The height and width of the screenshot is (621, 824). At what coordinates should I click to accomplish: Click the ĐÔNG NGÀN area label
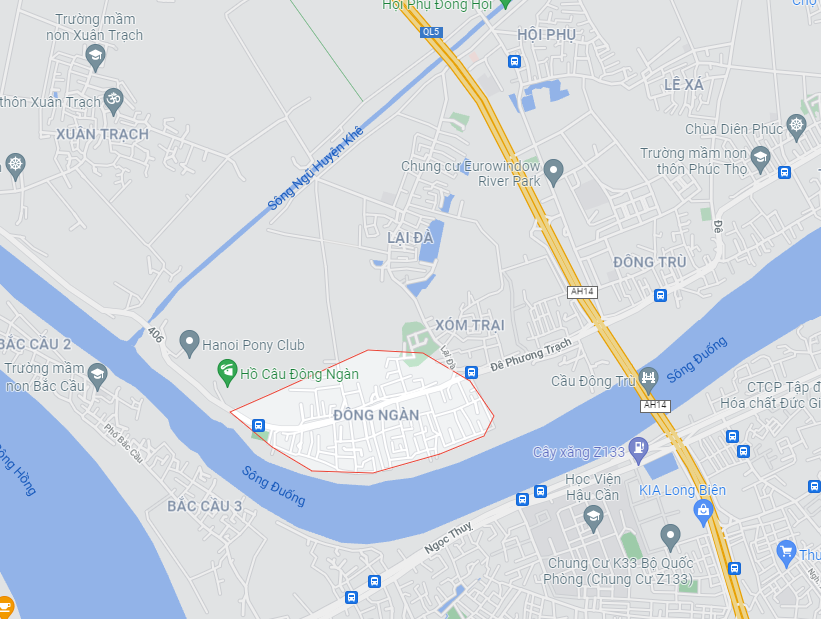coord(376,415)
